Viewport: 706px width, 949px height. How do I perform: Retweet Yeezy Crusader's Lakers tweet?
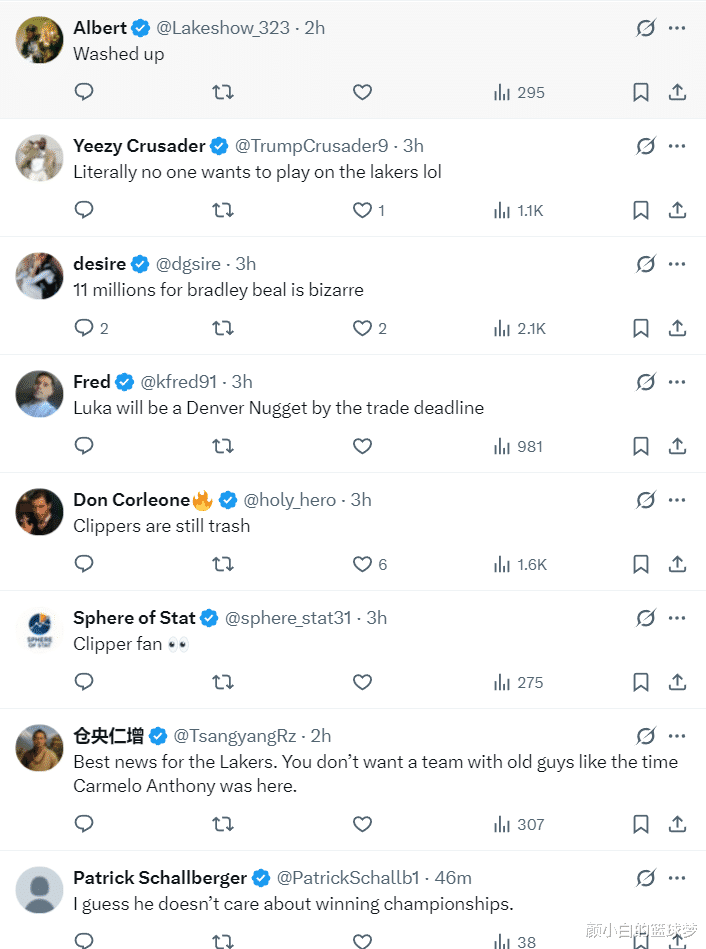(223, 210)
